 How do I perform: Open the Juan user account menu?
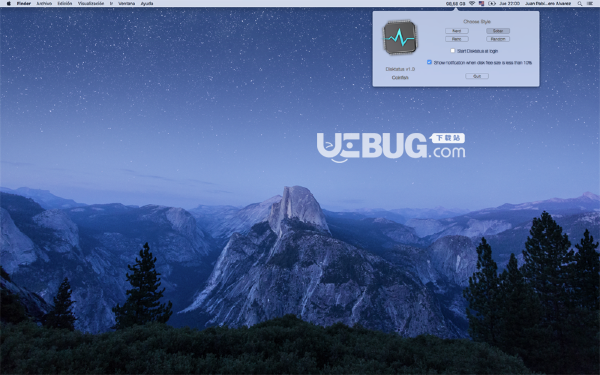(548, 3)
